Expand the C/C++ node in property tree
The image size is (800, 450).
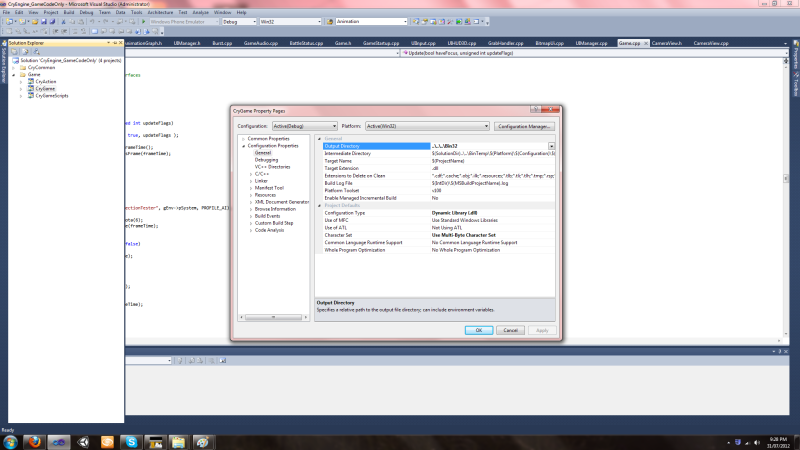coord(251,174)
